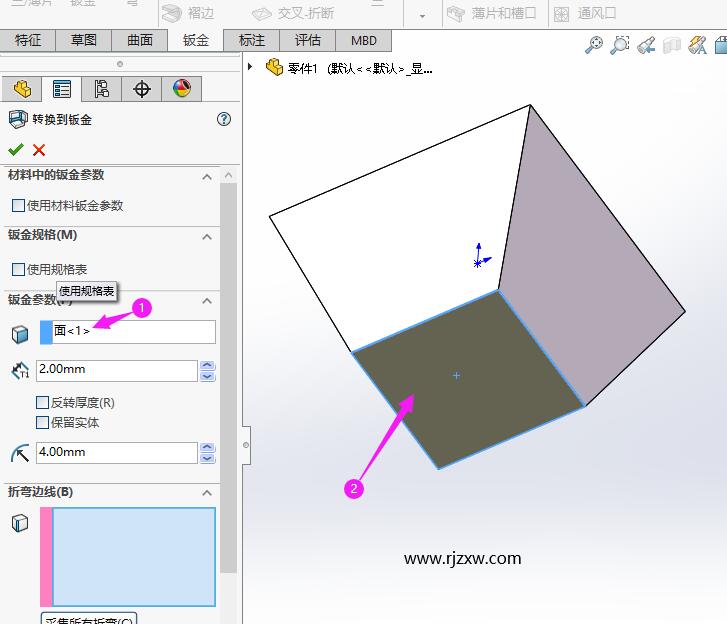727x624 pixels.
Task: Expand the 零件1 flyout tree arrow
Action: pyautogui.click(x=250, y=67)
